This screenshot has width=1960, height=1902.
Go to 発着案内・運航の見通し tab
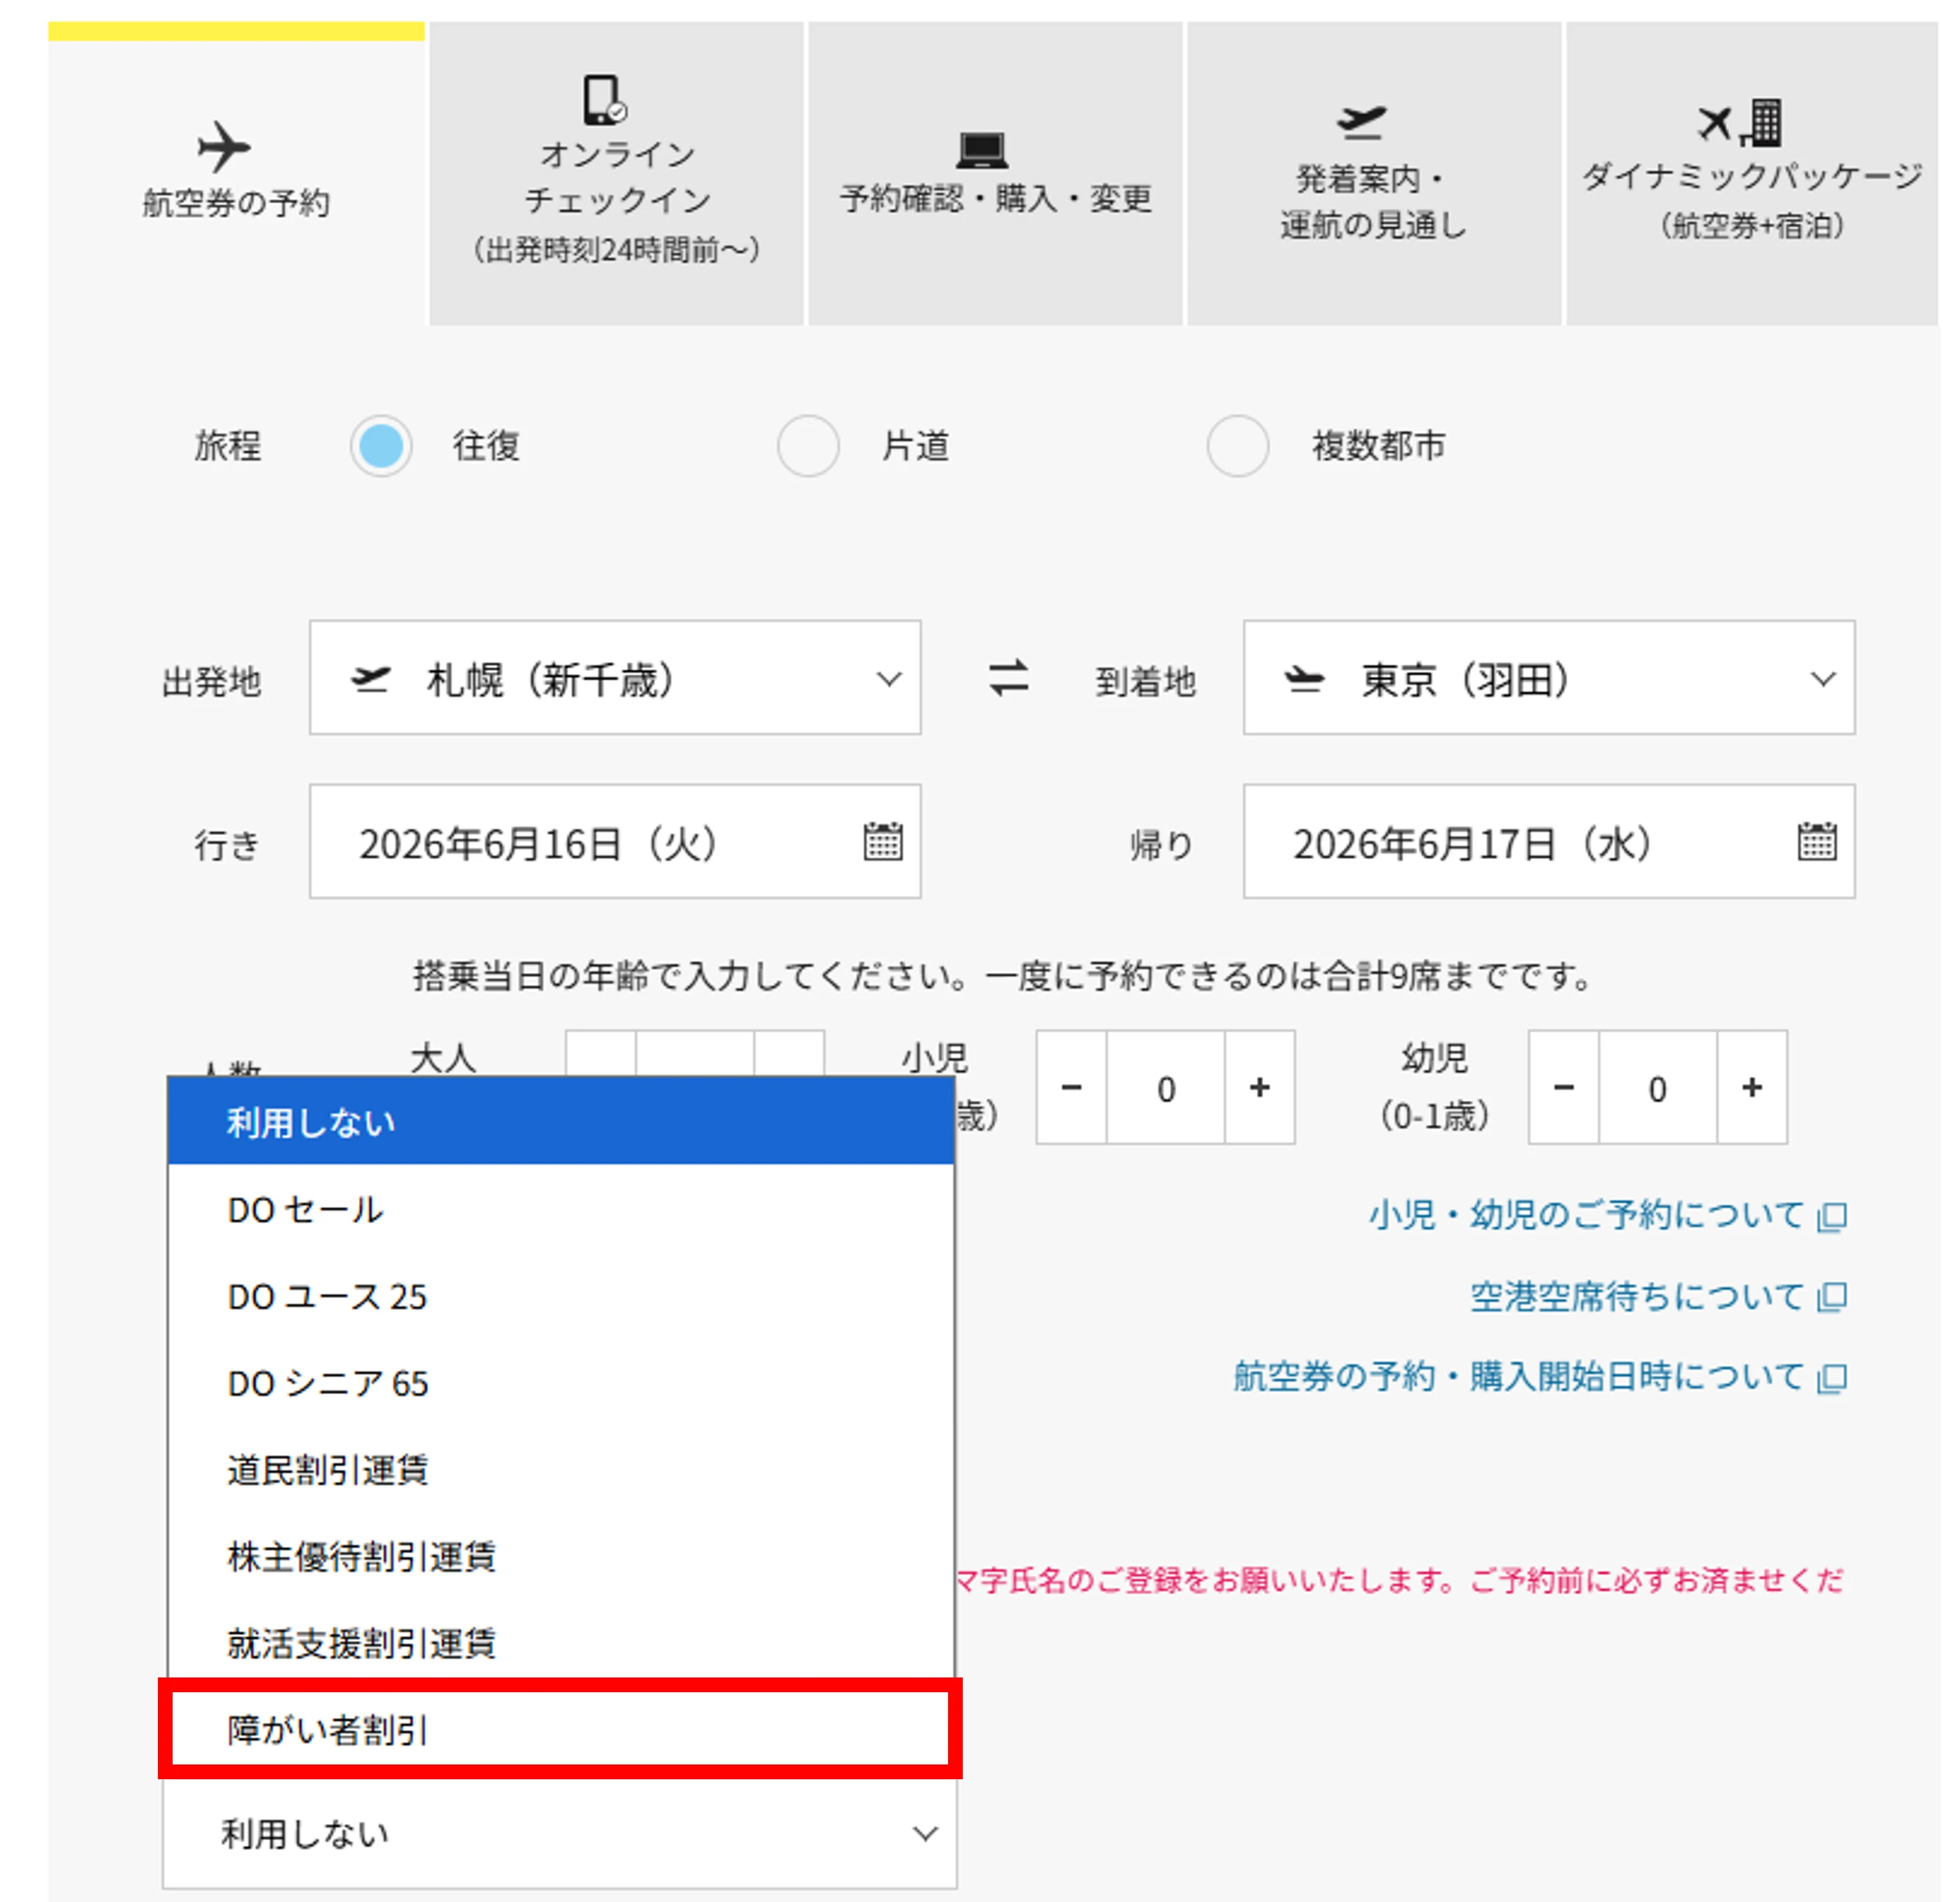[1374, 174]
